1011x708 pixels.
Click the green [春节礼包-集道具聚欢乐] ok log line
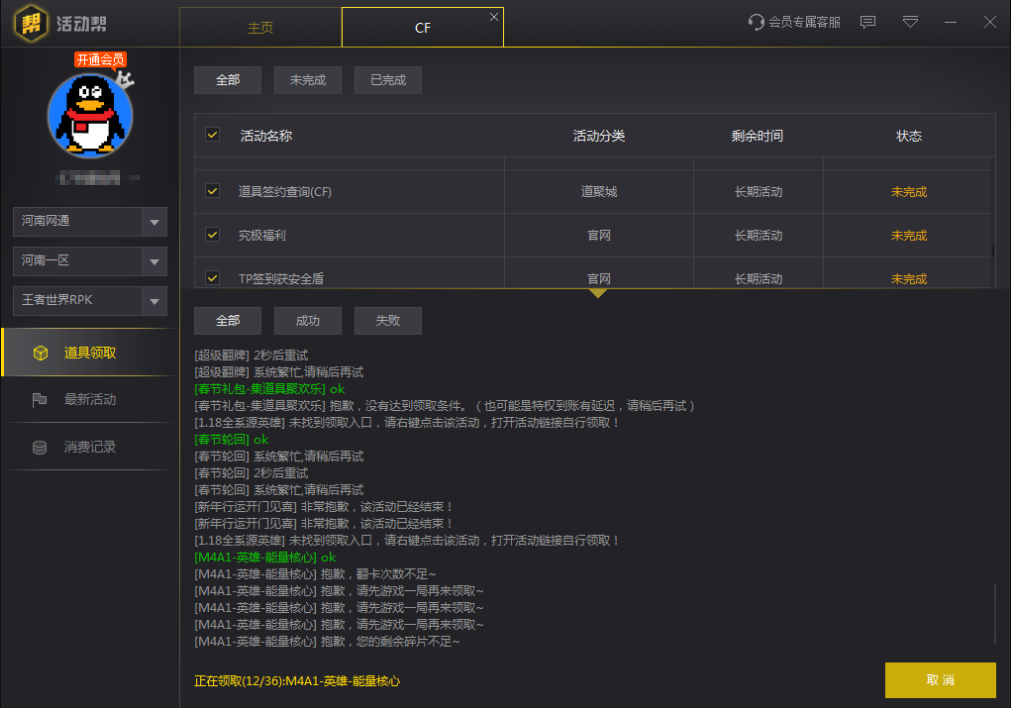coord(270,389)
